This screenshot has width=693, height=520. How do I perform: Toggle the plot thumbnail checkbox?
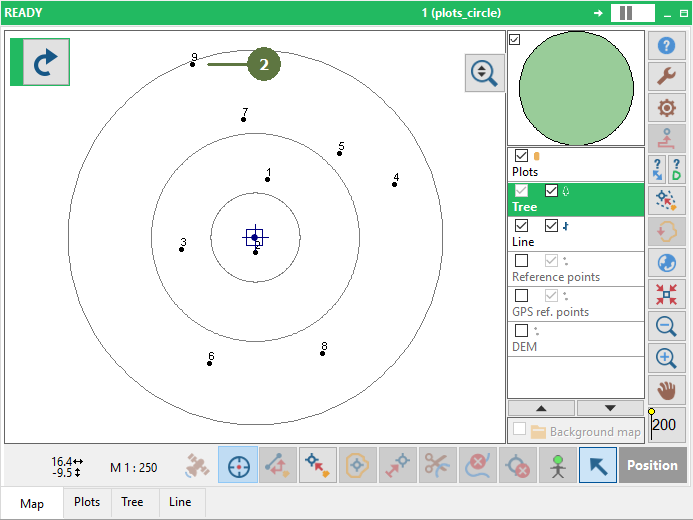514,39
